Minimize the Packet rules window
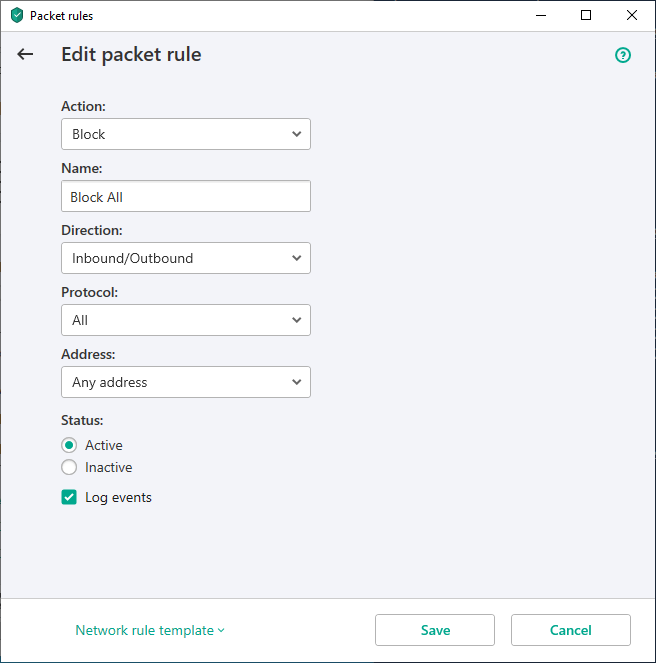 coord(540,16)
